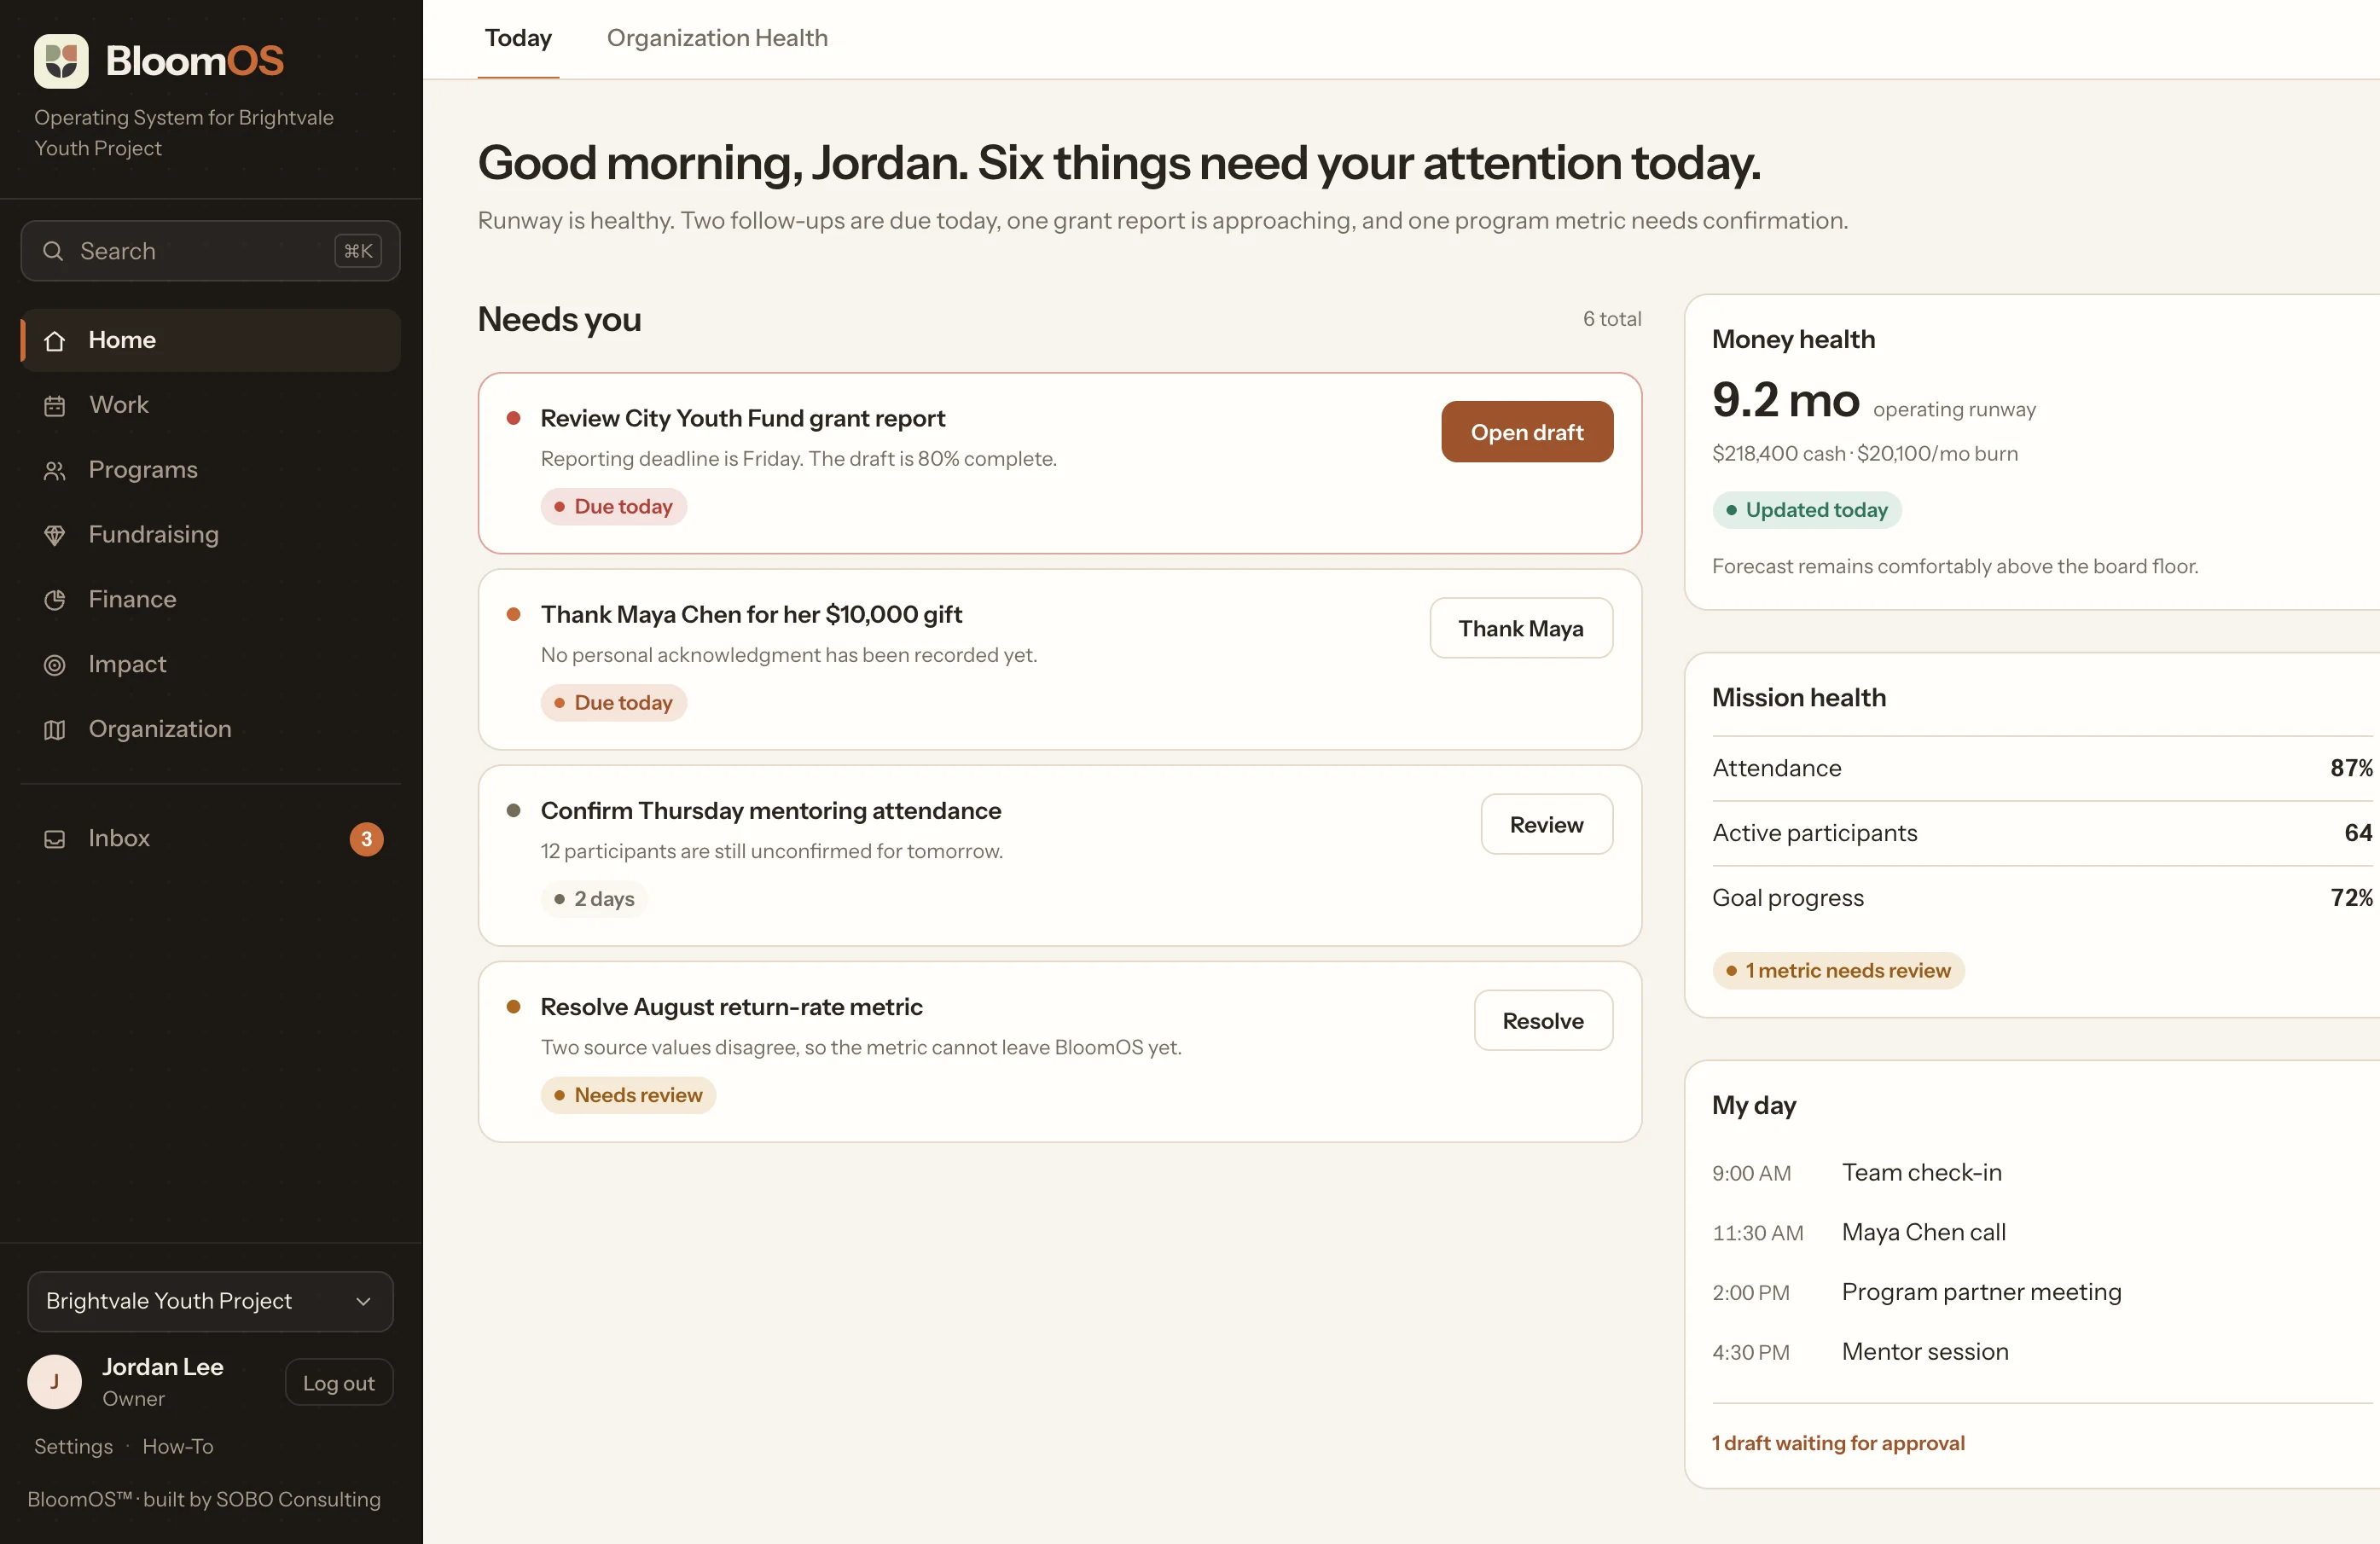
Task: Open the Review City Youth Fund grant report title
Action: (742, 418)
